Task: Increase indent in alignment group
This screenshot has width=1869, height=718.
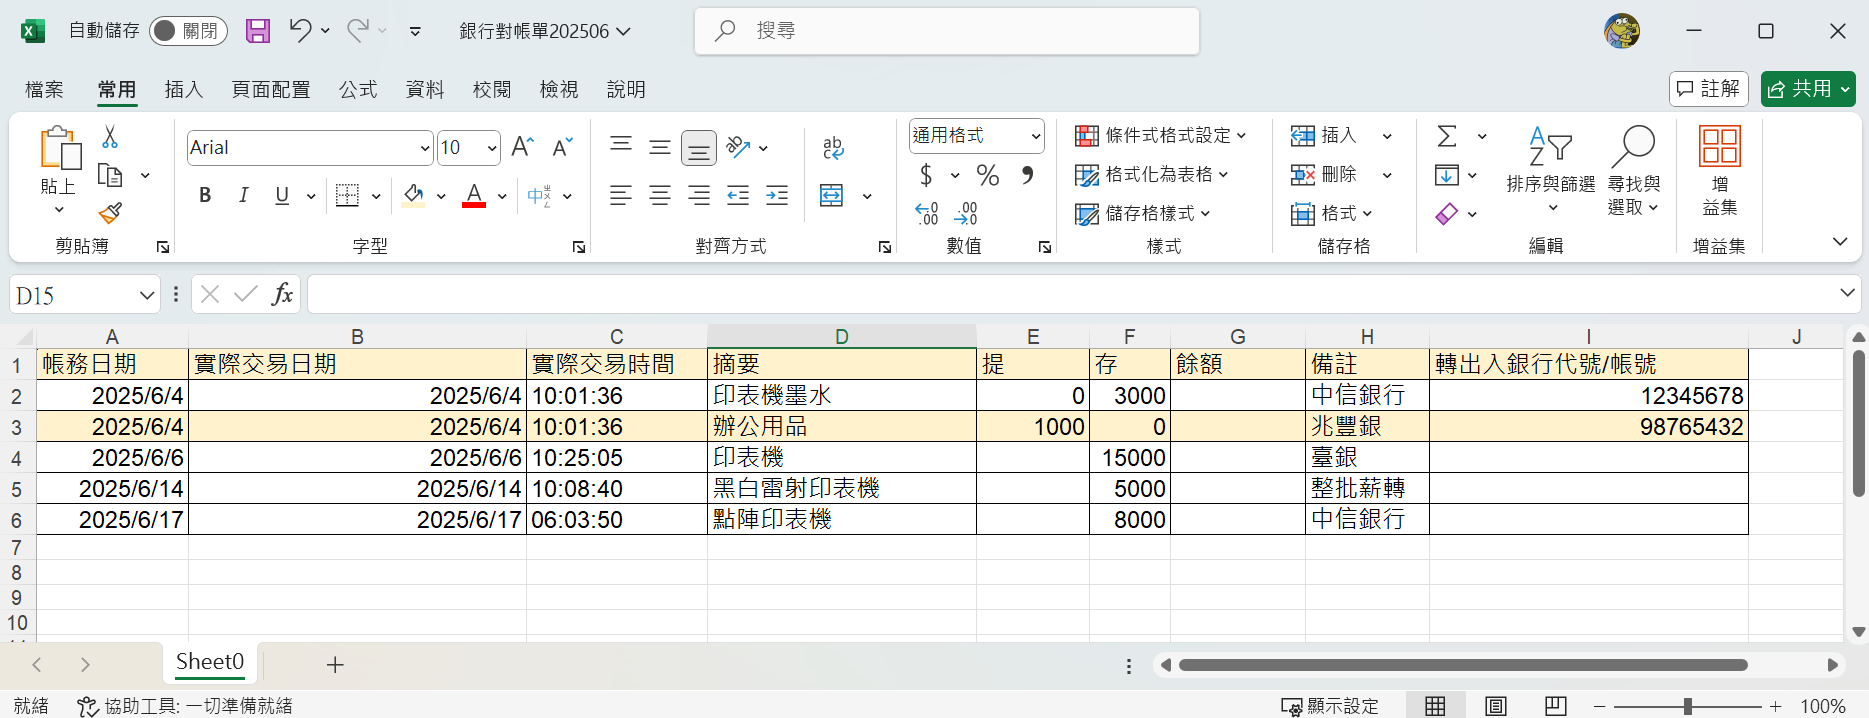Action: click(777, 195)
